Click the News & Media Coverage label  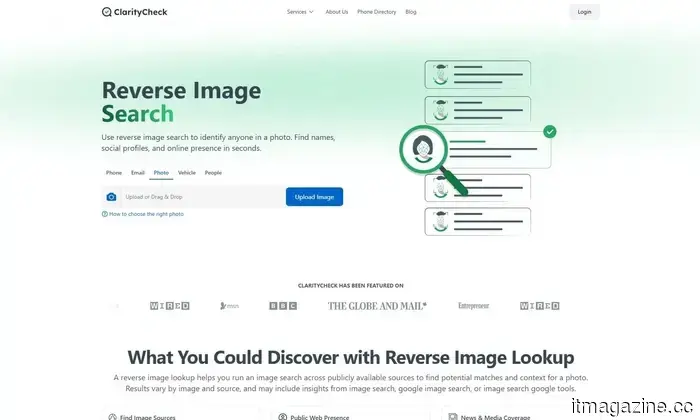[x=495, y=417]
